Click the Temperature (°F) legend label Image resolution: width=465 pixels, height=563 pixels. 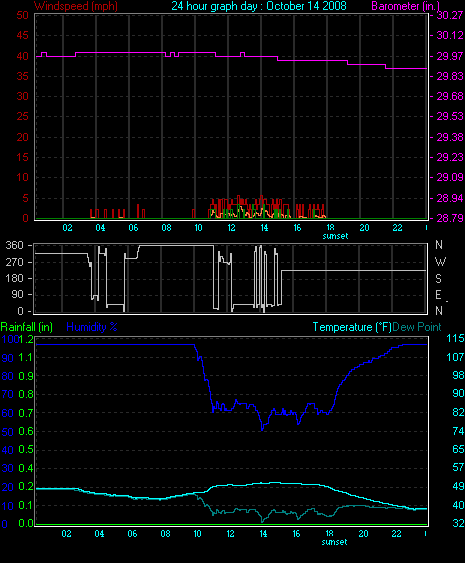point(352,327)
